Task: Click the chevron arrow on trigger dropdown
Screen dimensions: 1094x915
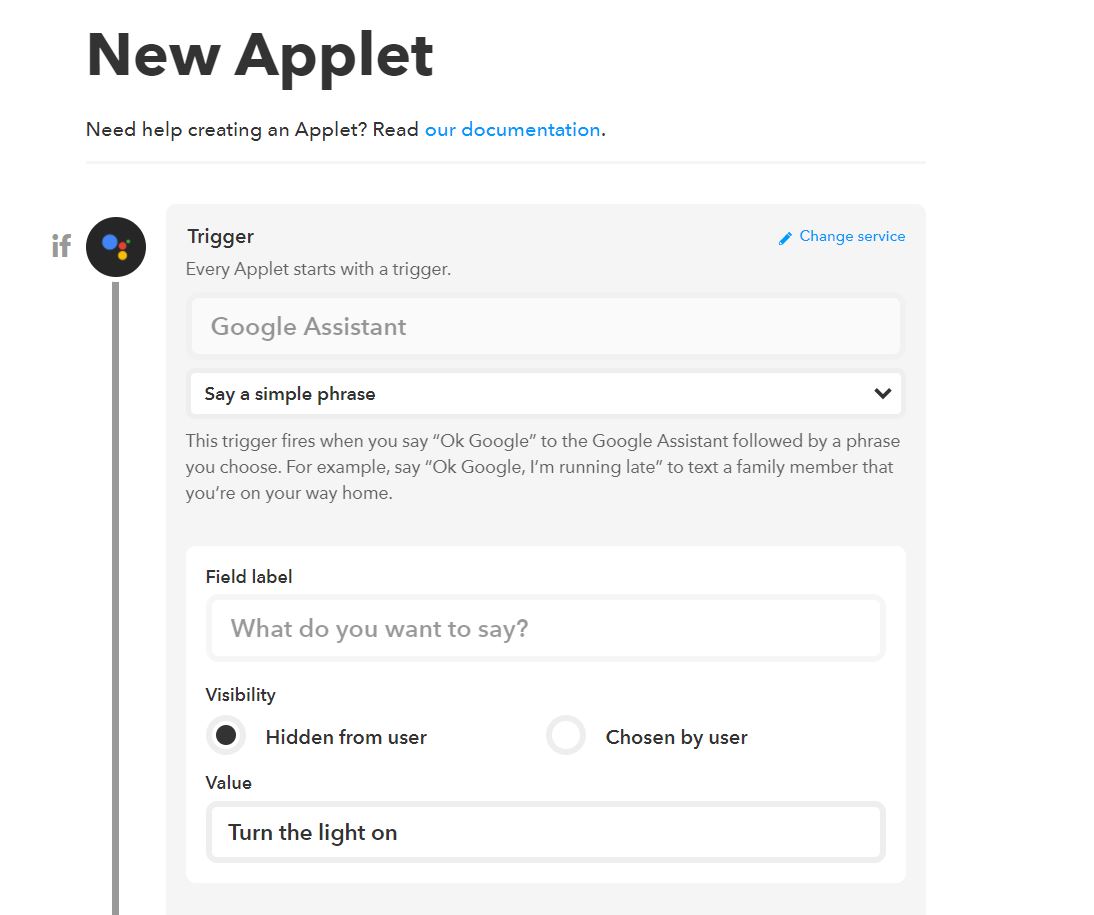Action: pyautogui.click(x=882, y=394)
